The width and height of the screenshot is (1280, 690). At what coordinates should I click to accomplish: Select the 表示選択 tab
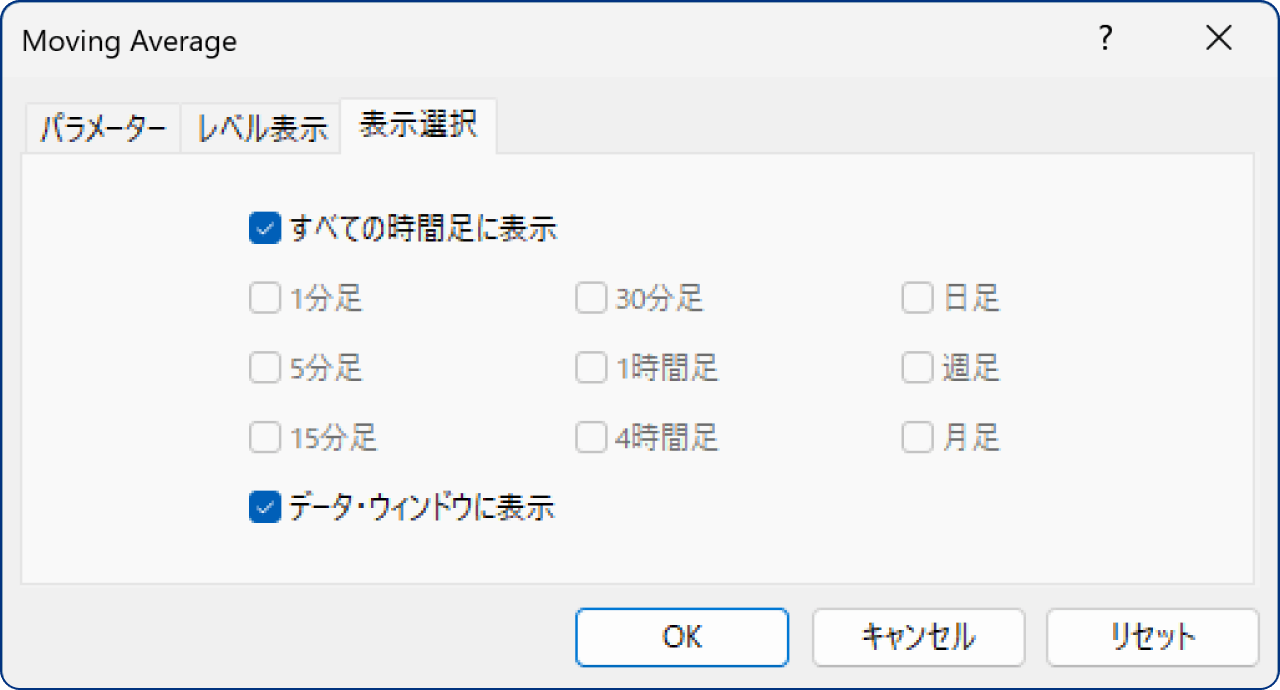pos(418,126)
